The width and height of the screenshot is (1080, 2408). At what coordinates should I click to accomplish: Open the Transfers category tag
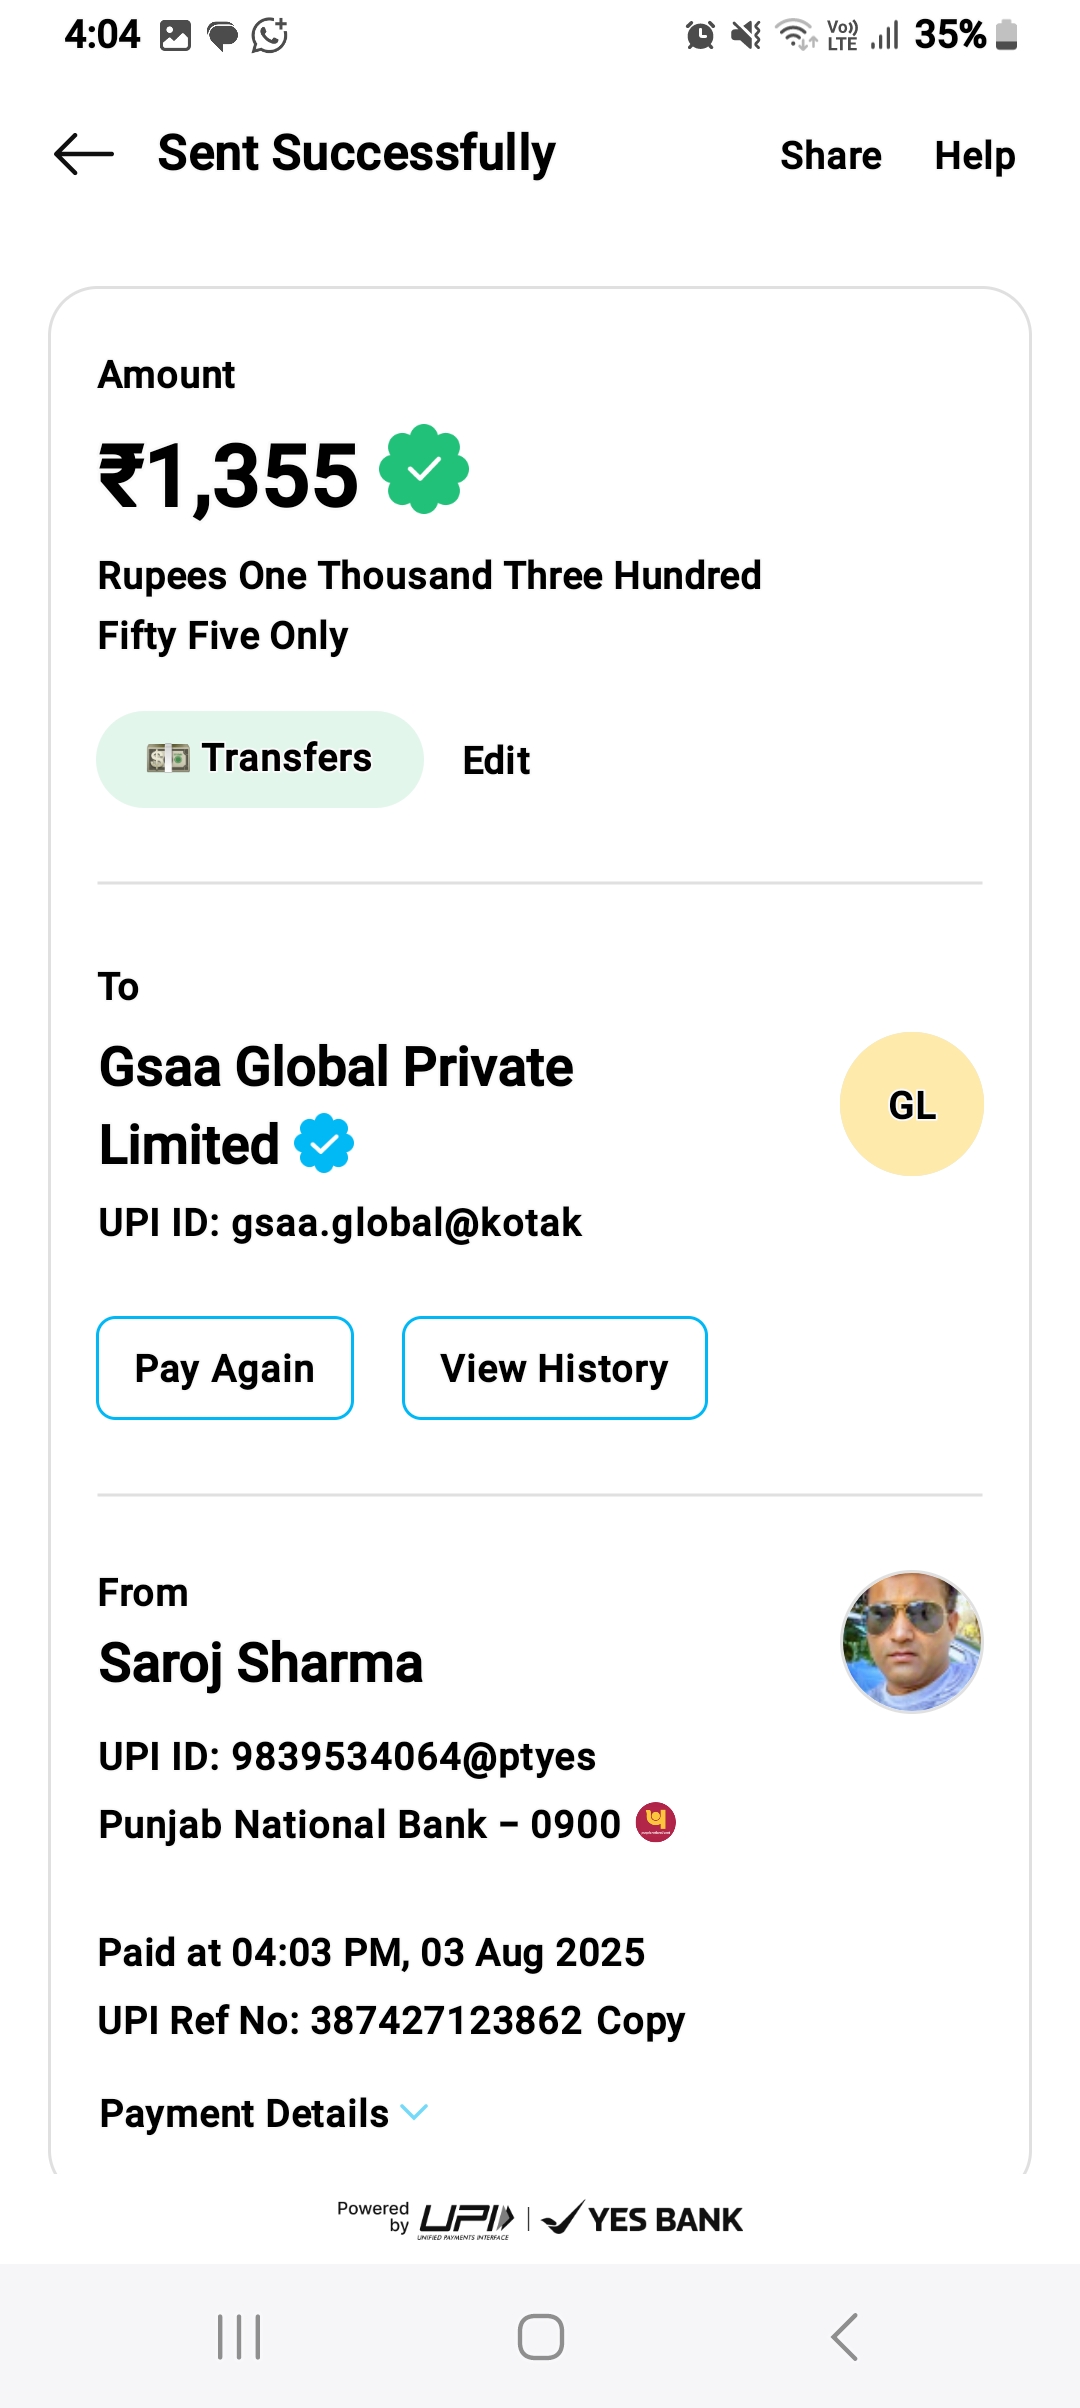260,759
